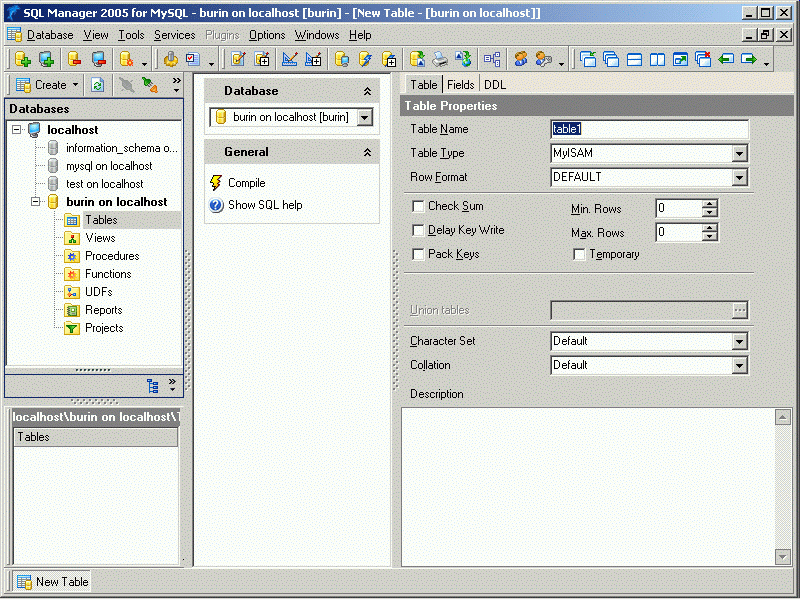Screen dimensions: 800x600
Task: Open the Create button dropdown arrow
Action: (x=75, y=85)
